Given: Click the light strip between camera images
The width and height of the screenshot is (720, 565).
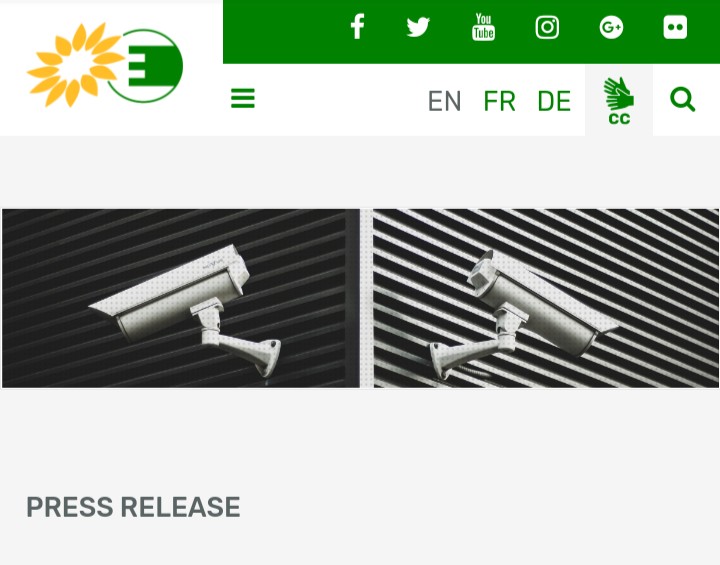Looking at the screenshot, I should click(x=366, y=298).
